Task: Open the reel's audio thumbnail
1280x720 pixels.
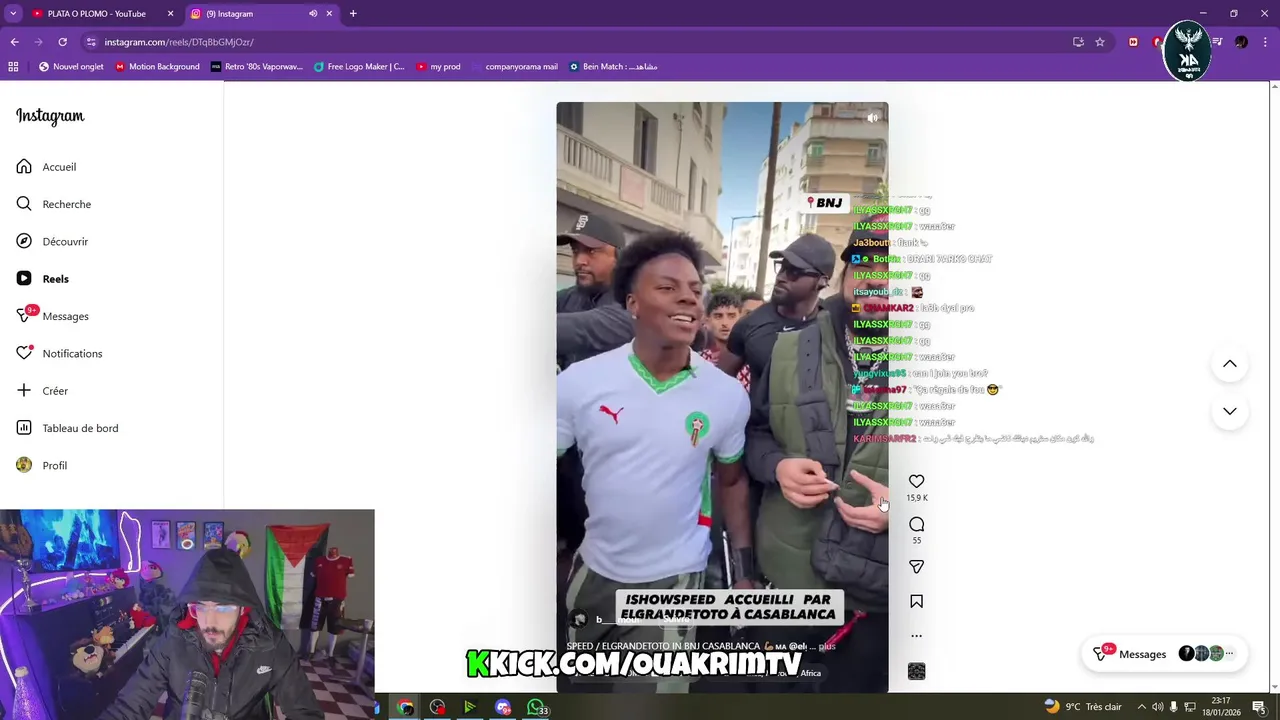Action: click(916, 671)
